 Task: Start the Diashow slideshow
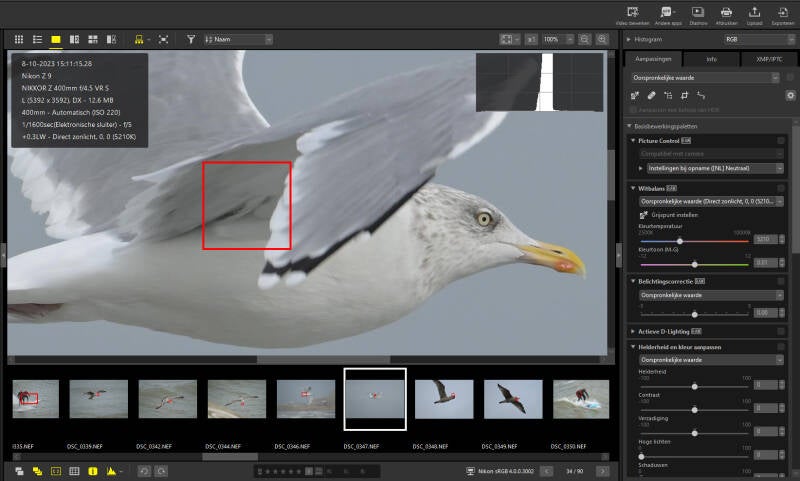(x=698, y=15)
